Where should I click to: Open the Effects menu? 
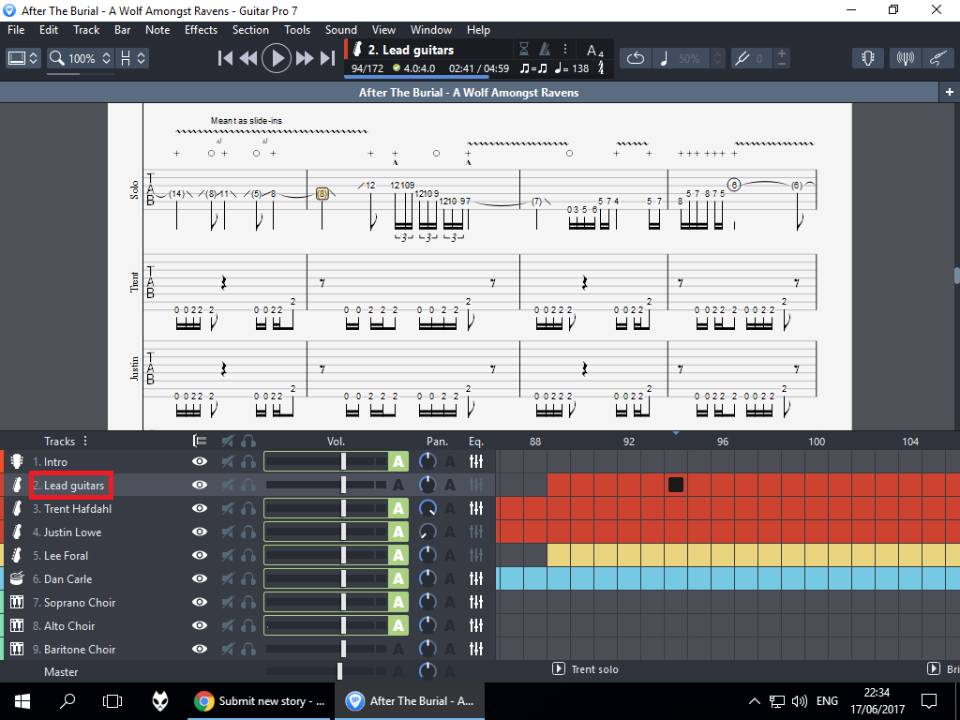(x=201, y=30)
